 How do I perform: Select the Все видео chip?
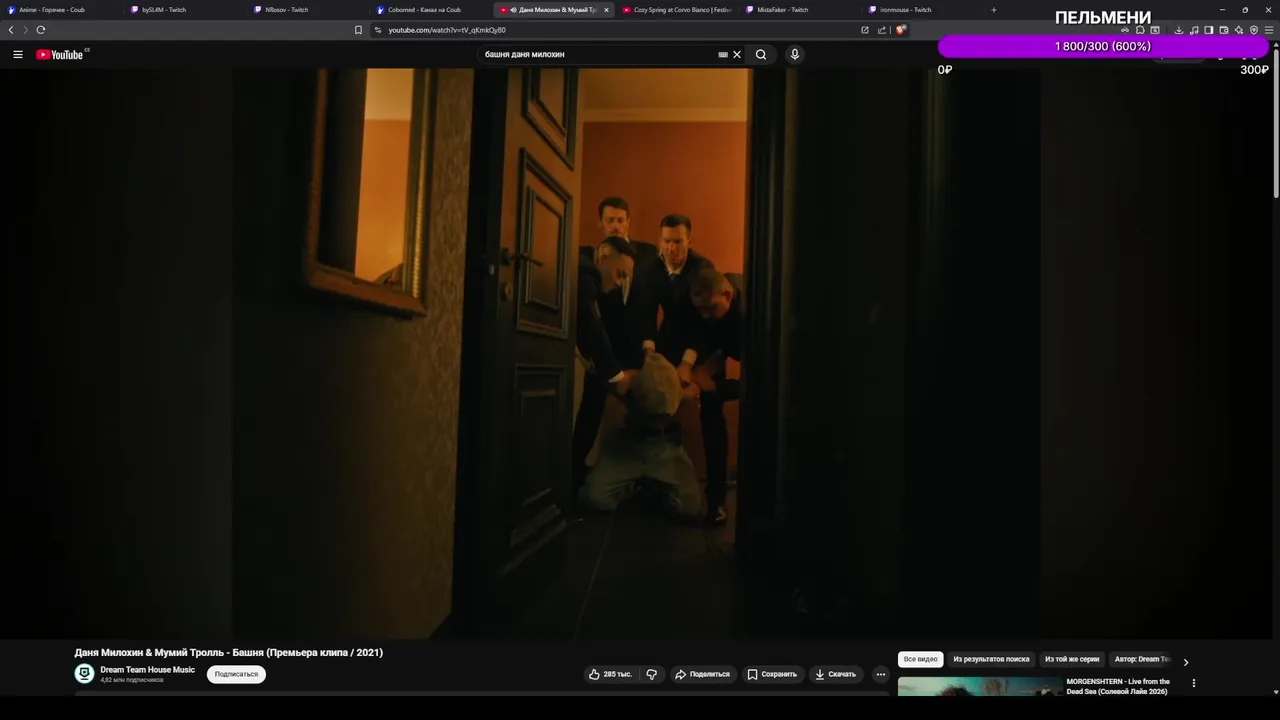point(921,659)
